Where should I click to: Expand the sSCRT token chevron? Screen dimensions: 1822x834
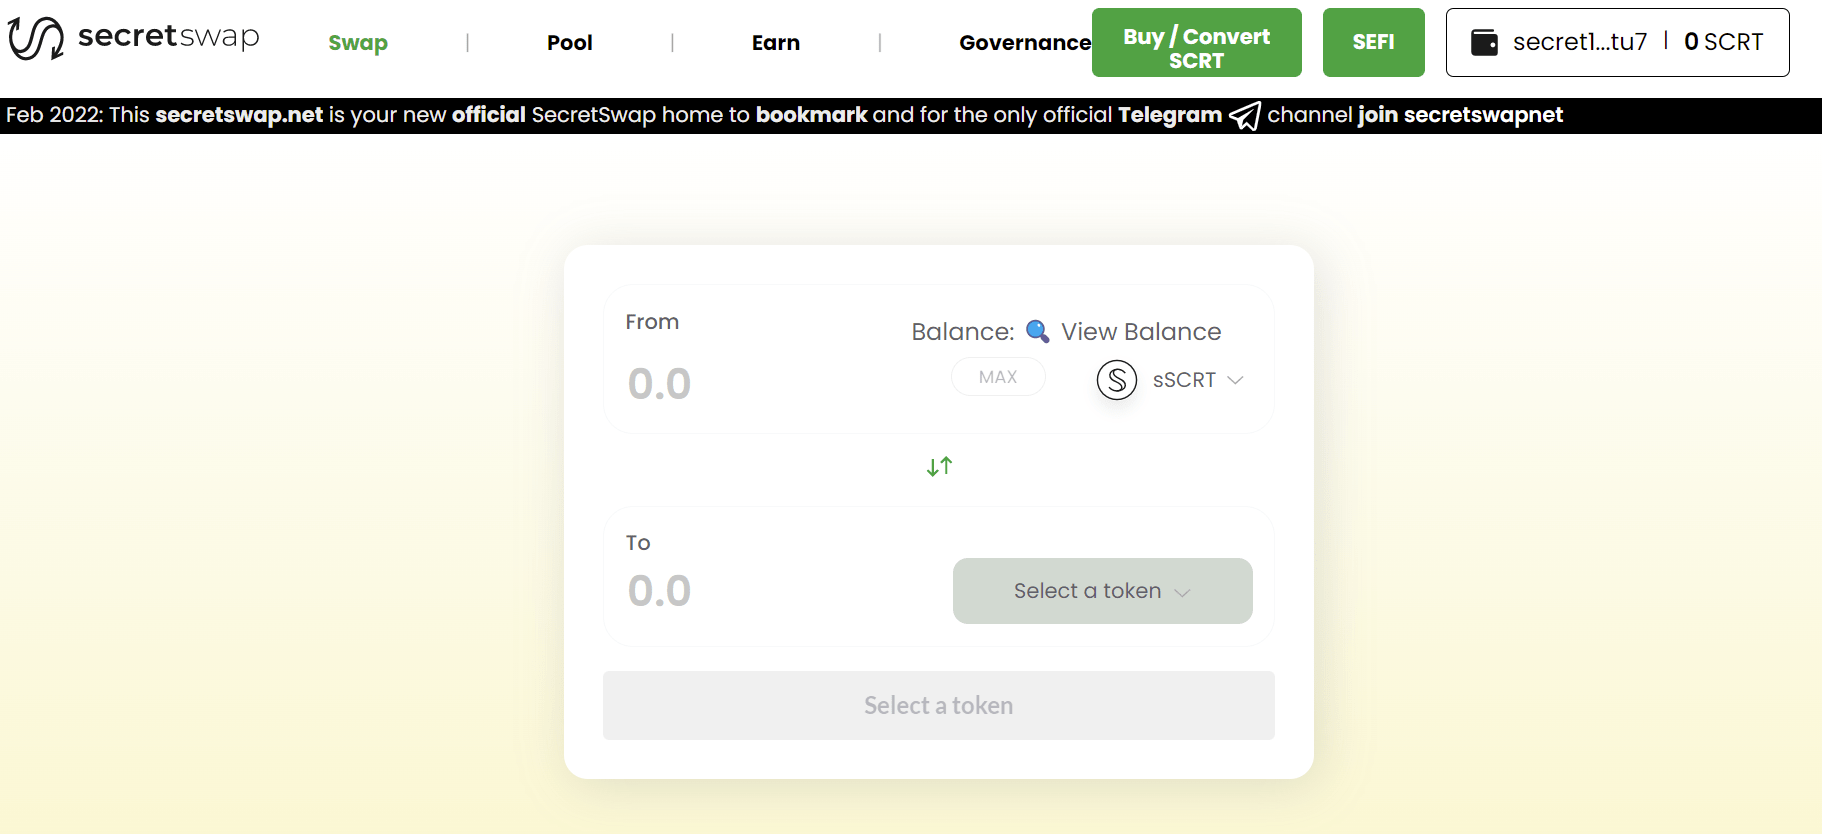pyautogui.click(x=1235, y=380)
